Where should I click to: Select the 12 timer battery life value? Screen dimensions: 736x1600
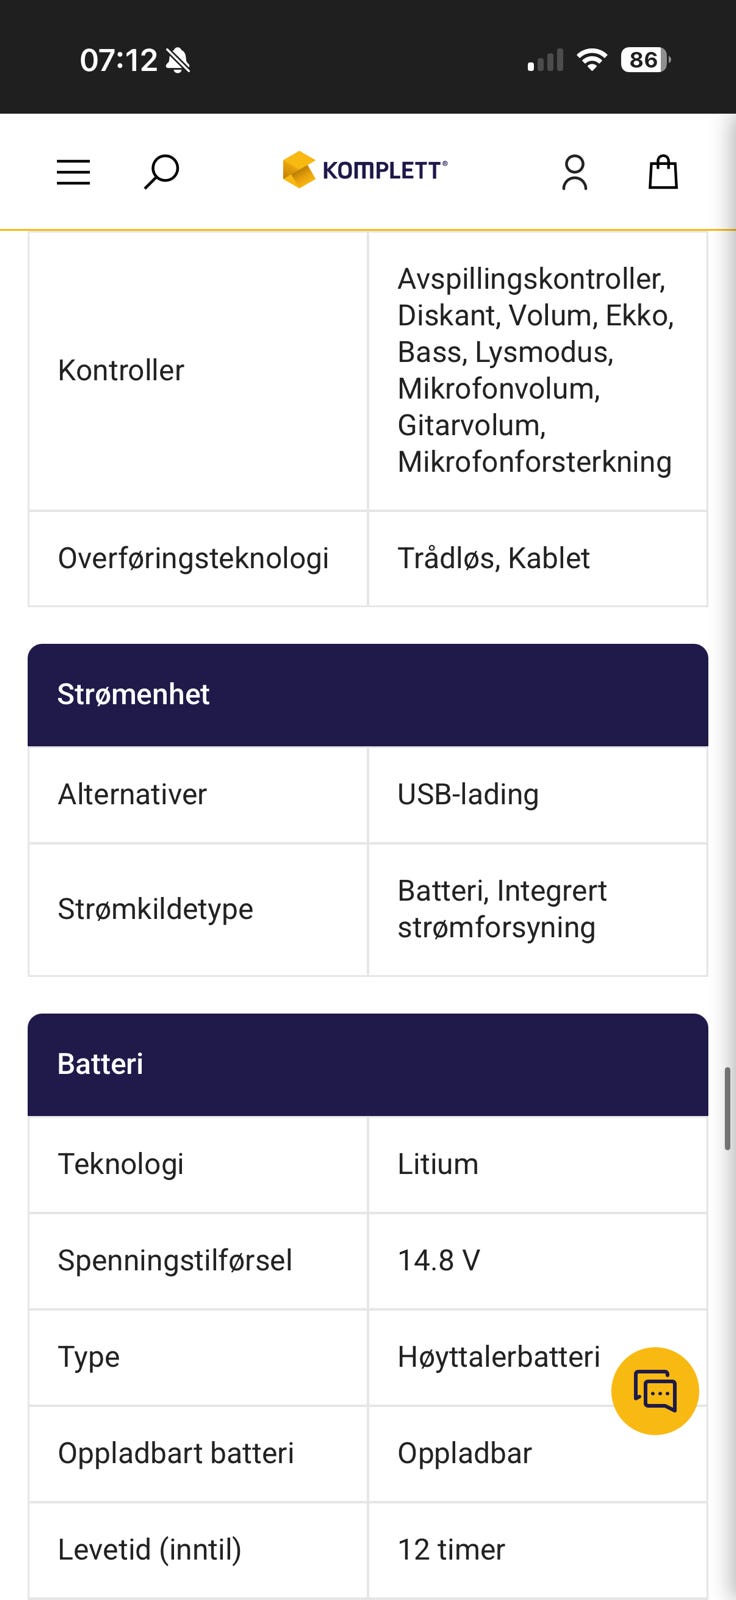coord(451,1549)
